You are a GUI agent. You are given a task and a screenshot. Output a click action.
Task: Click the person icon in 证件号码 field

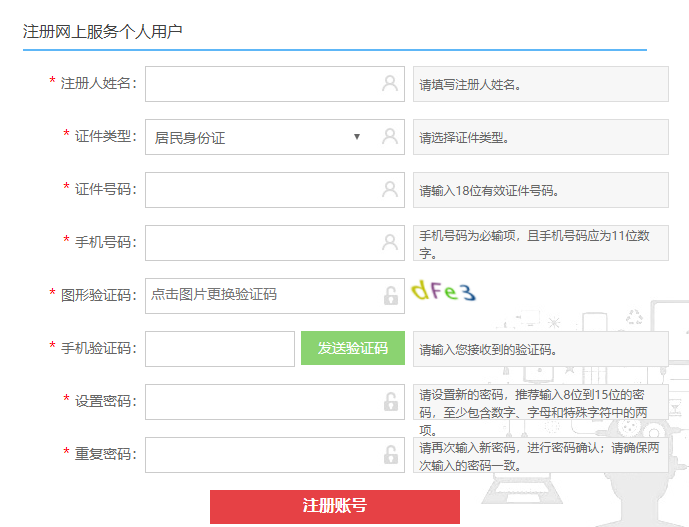pos(390,190)
